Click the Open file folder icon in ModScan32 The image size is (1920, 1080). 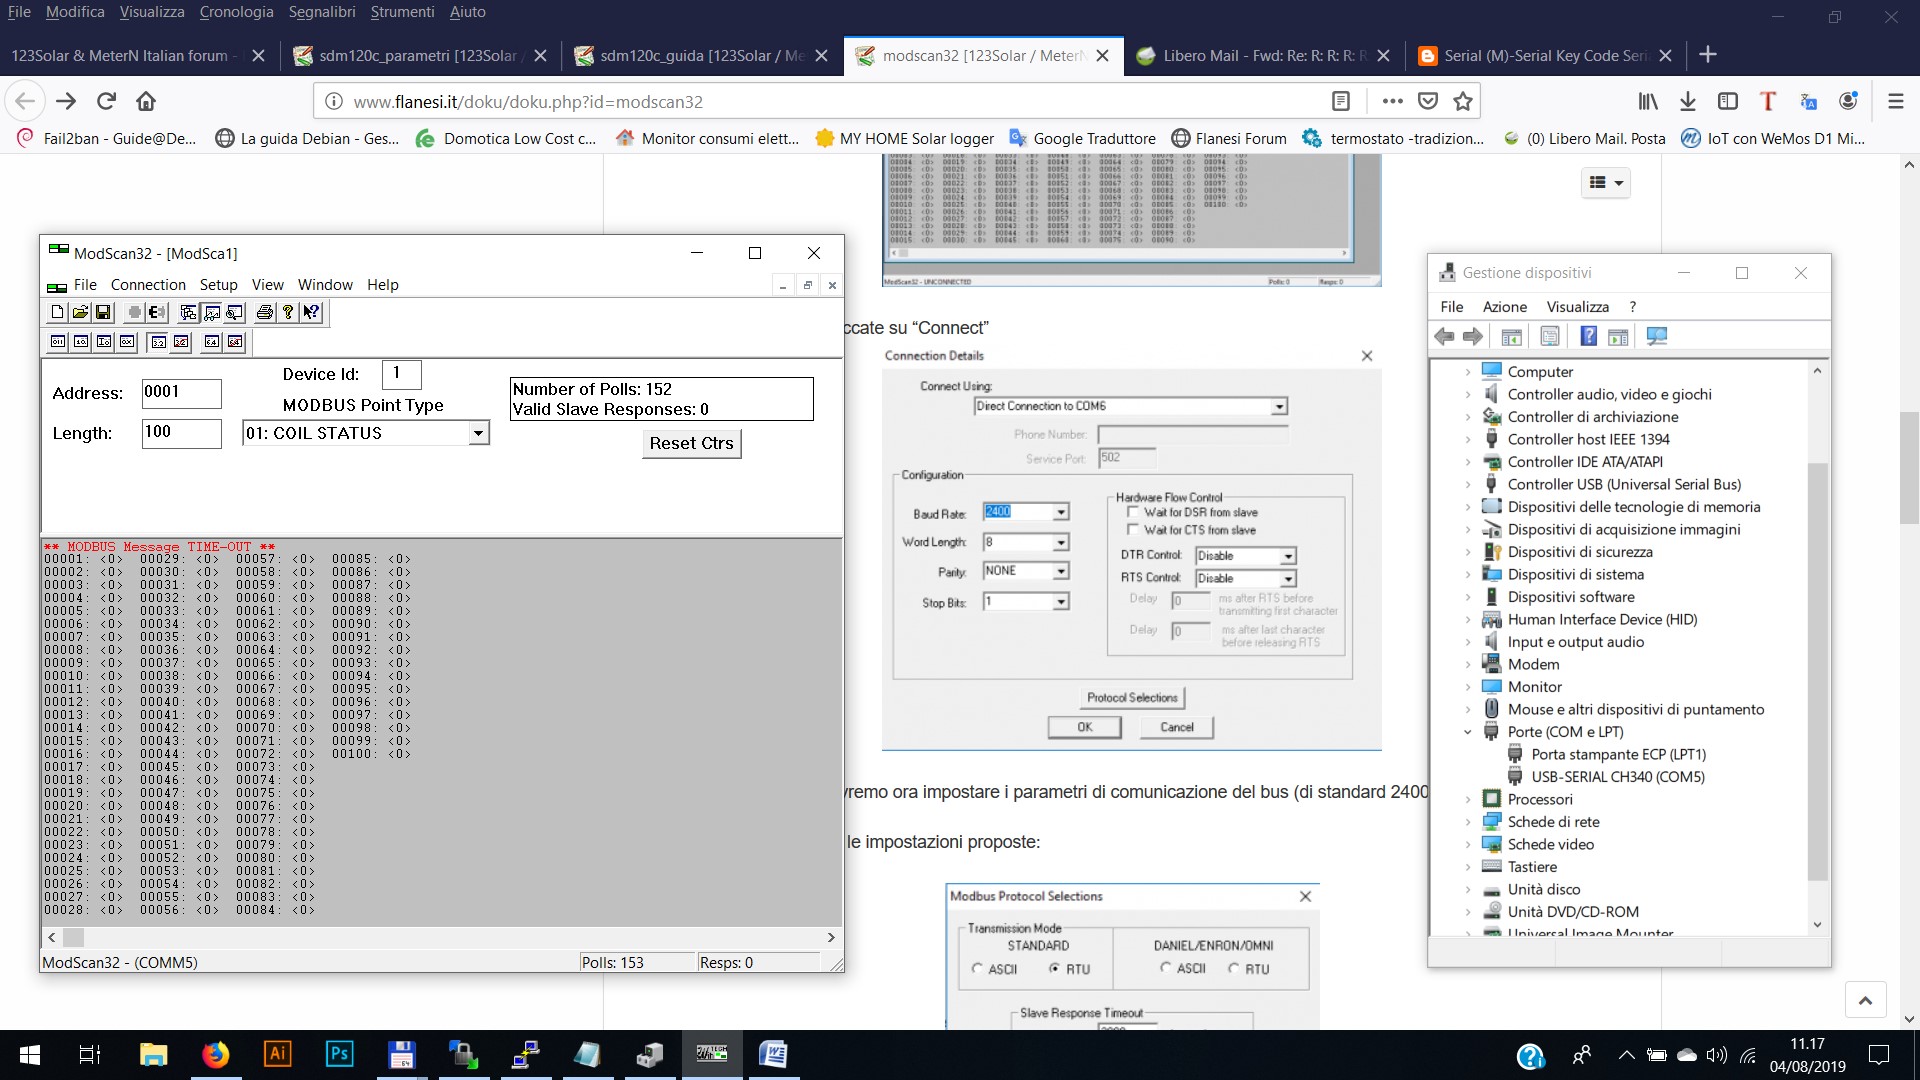[80, 313]
